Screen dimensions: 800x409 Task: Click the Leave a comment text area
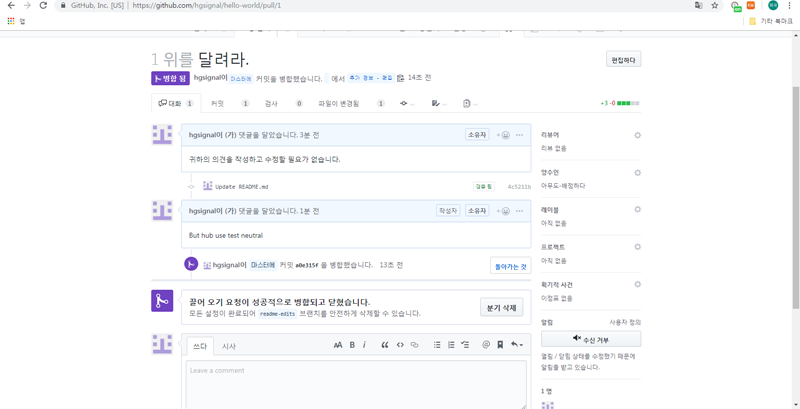pos(356,385)
